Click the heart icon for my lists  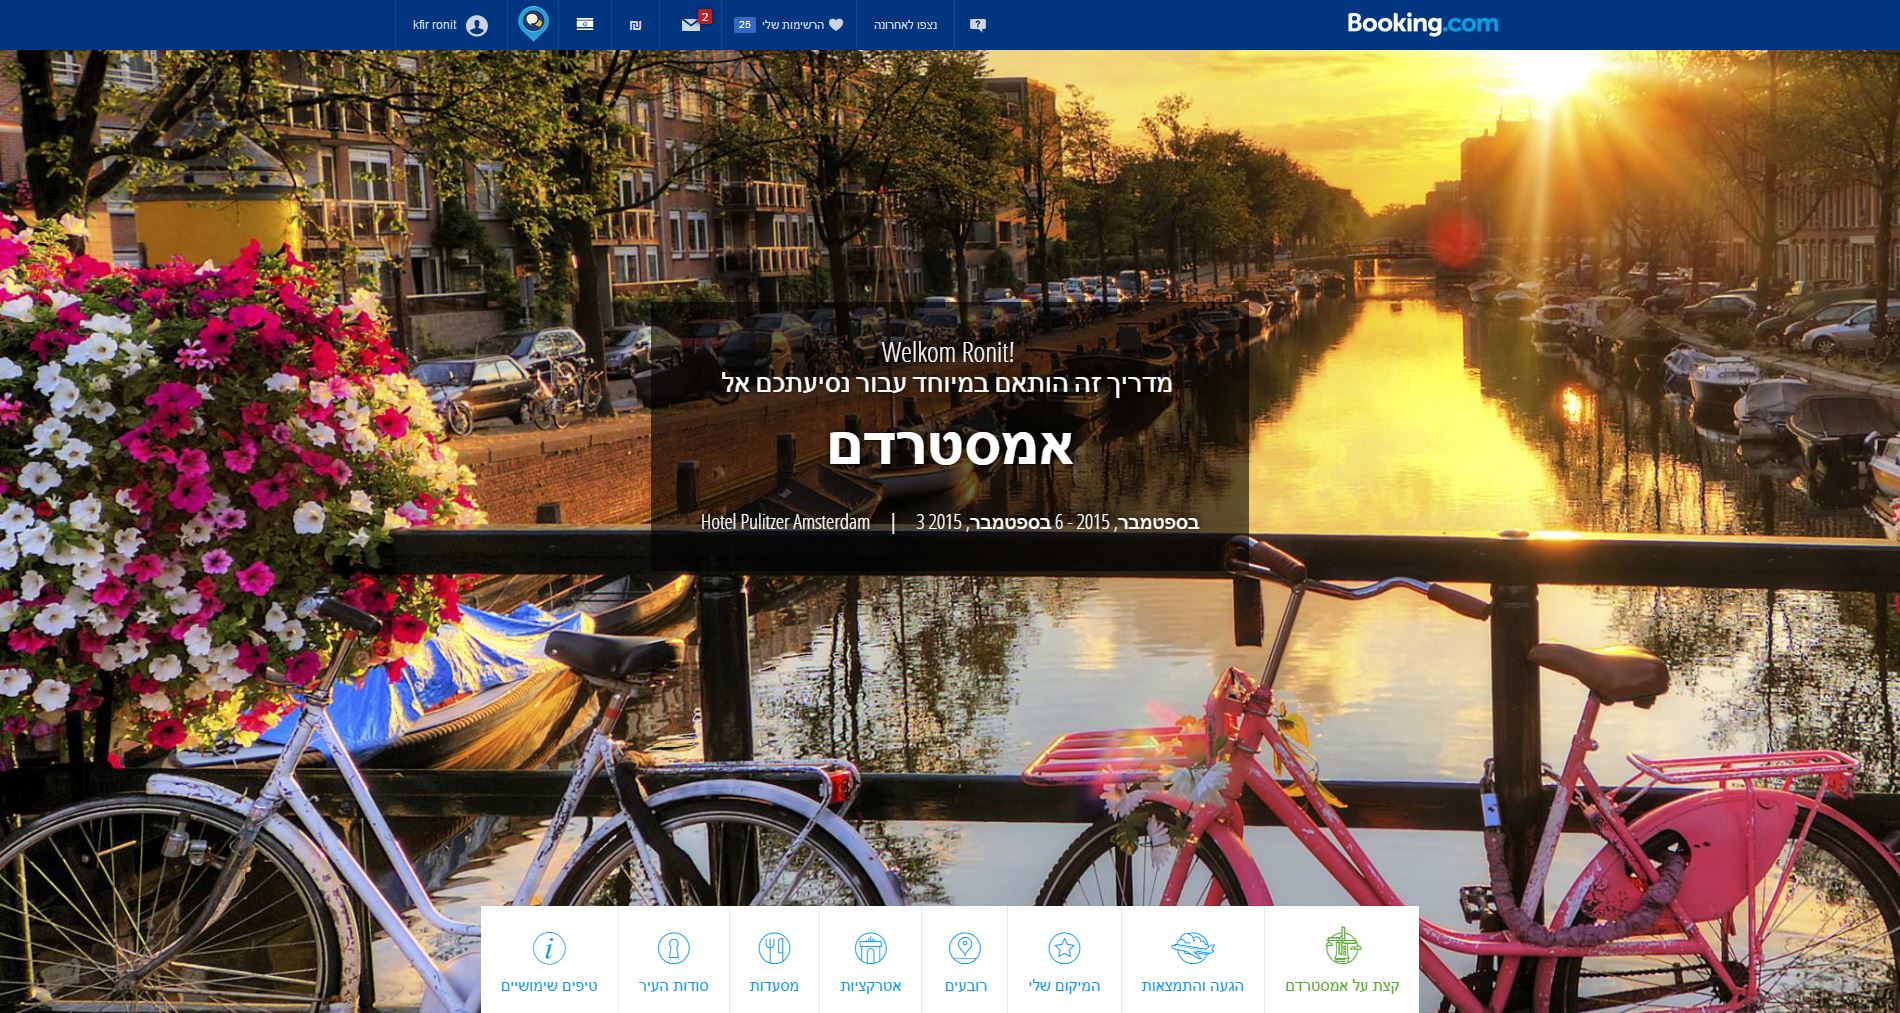837,25
